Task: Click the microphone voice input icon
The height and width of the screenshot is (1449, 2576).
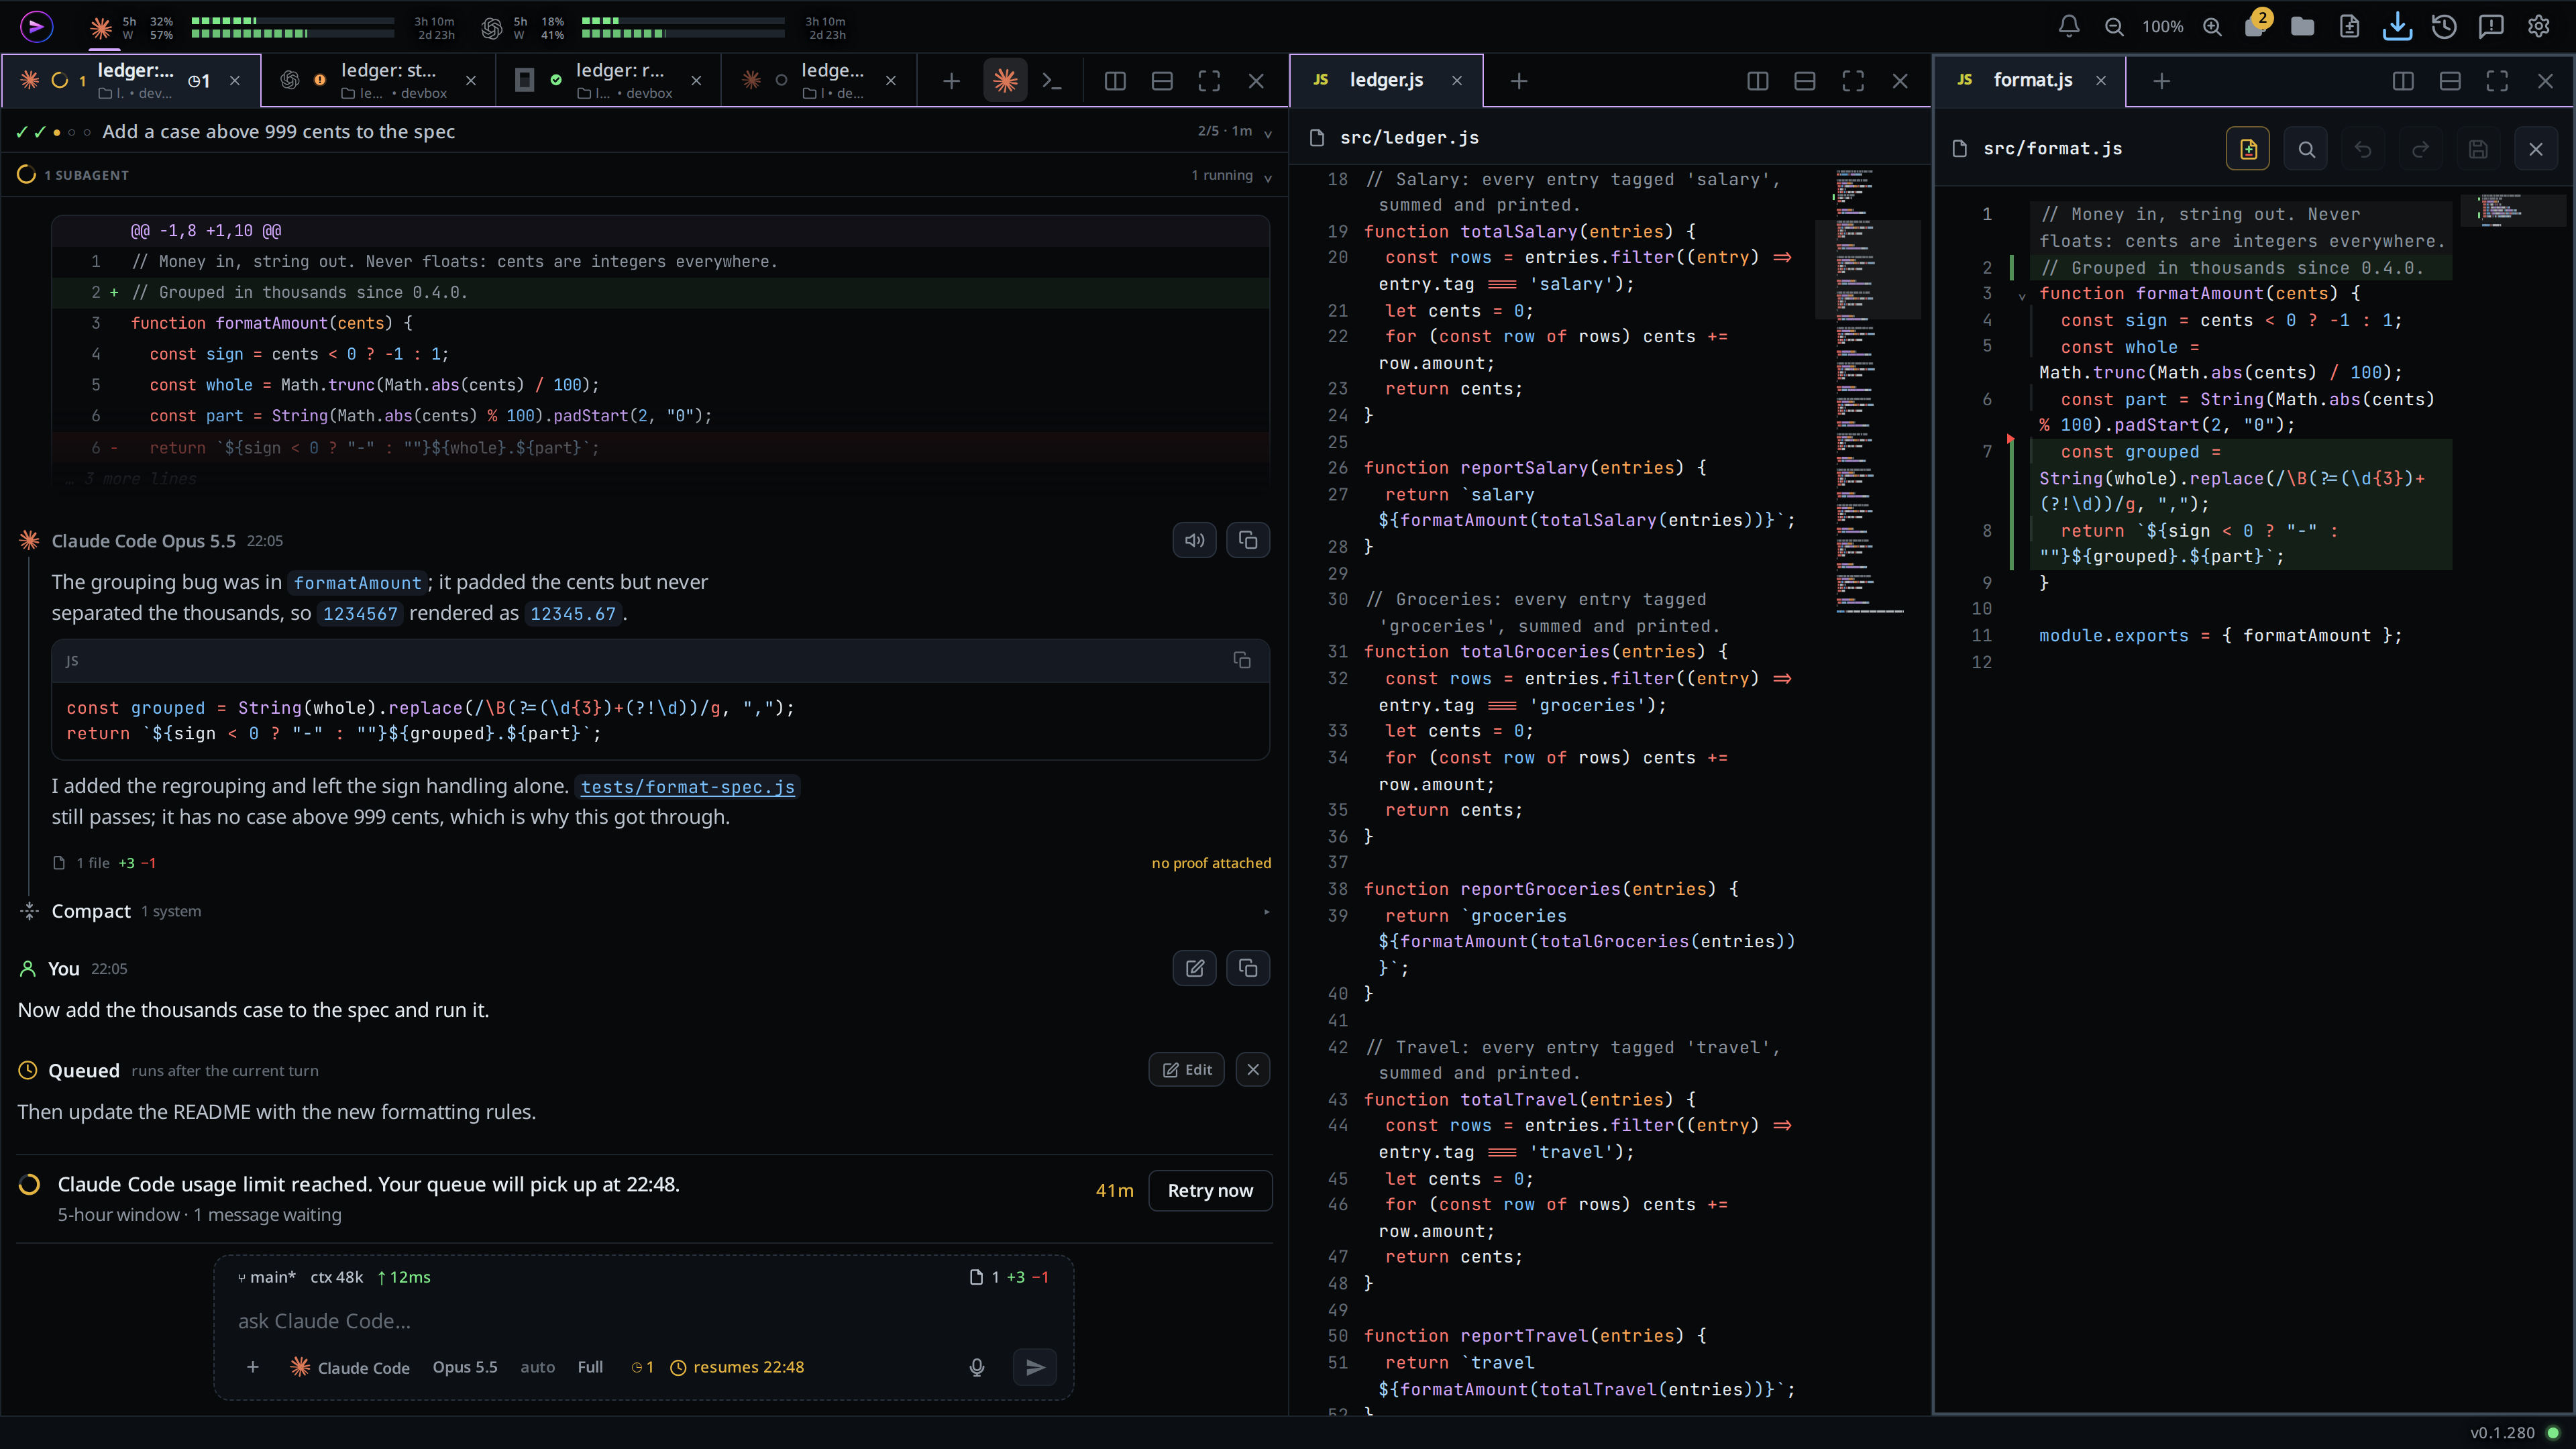Action: (x=977, y=1367)
